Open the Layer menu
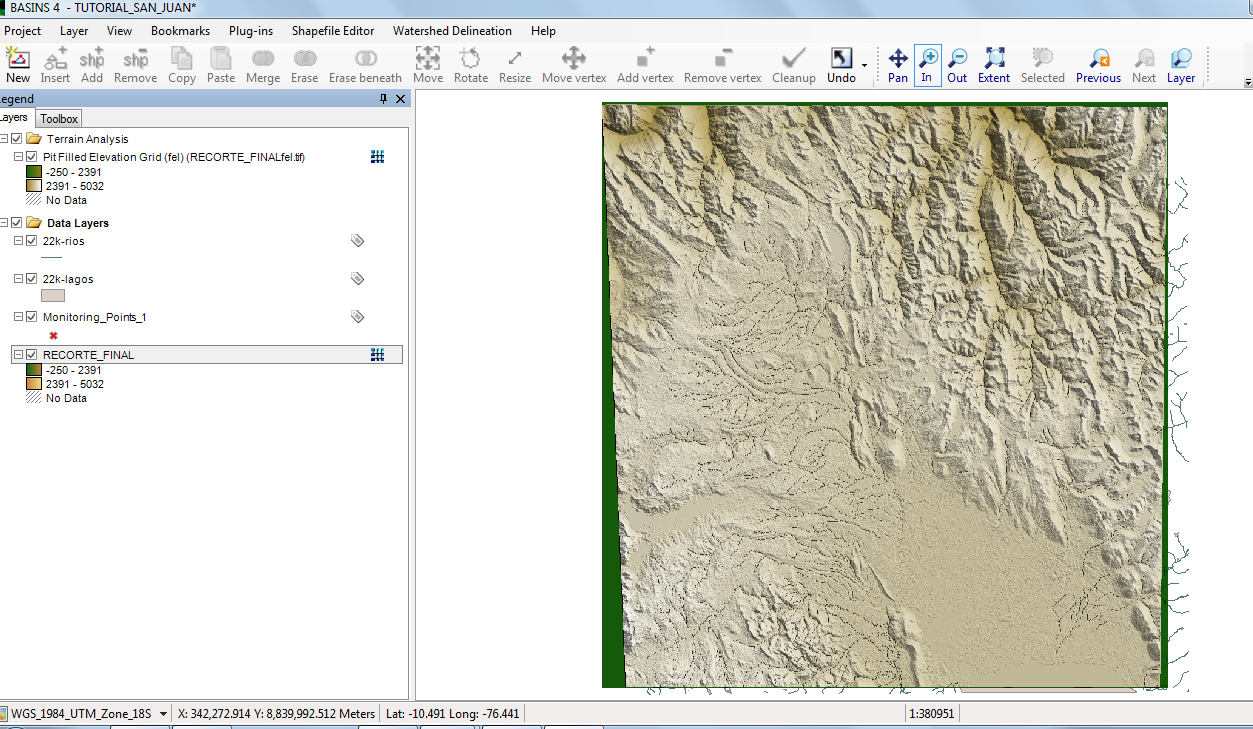Image resolution: width=1253 pixels, height=729 pixels. coord(74,31)
